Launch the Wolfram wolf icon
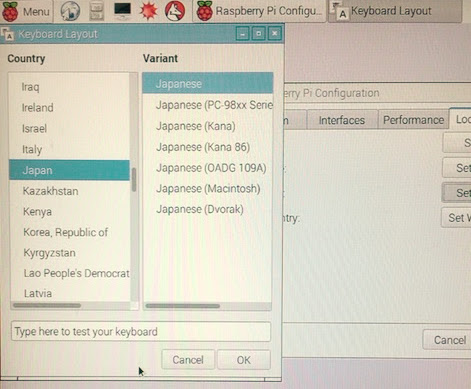This screenshot has width=471, height=389. pos(175,11)
